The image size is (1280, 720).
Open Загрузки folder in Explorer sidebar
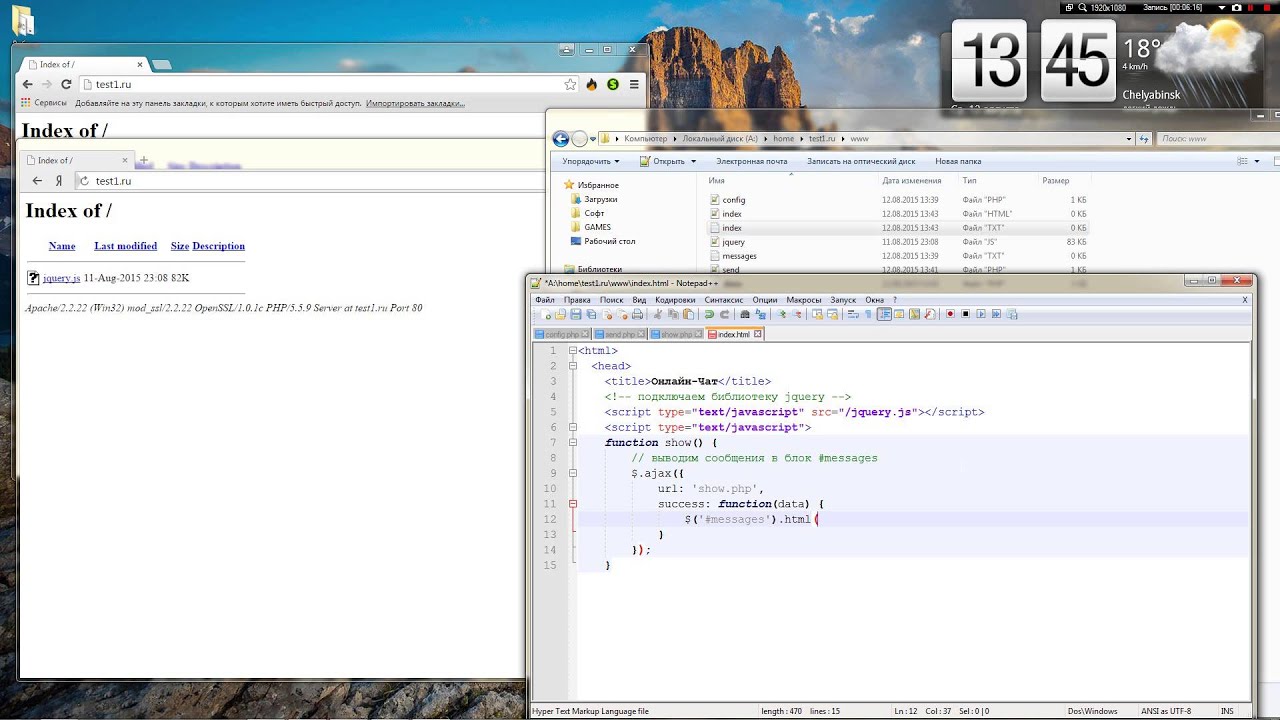tap(600, 199)
